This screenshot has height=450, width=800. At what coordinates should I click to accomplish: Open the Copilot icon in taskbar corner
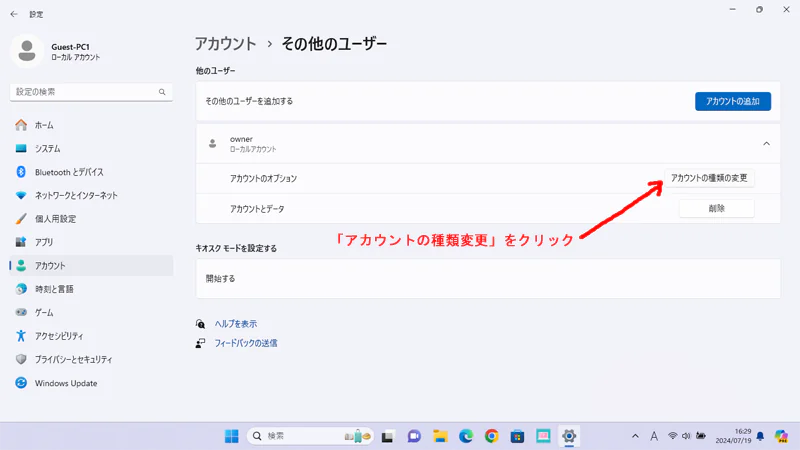coord(781,436)
